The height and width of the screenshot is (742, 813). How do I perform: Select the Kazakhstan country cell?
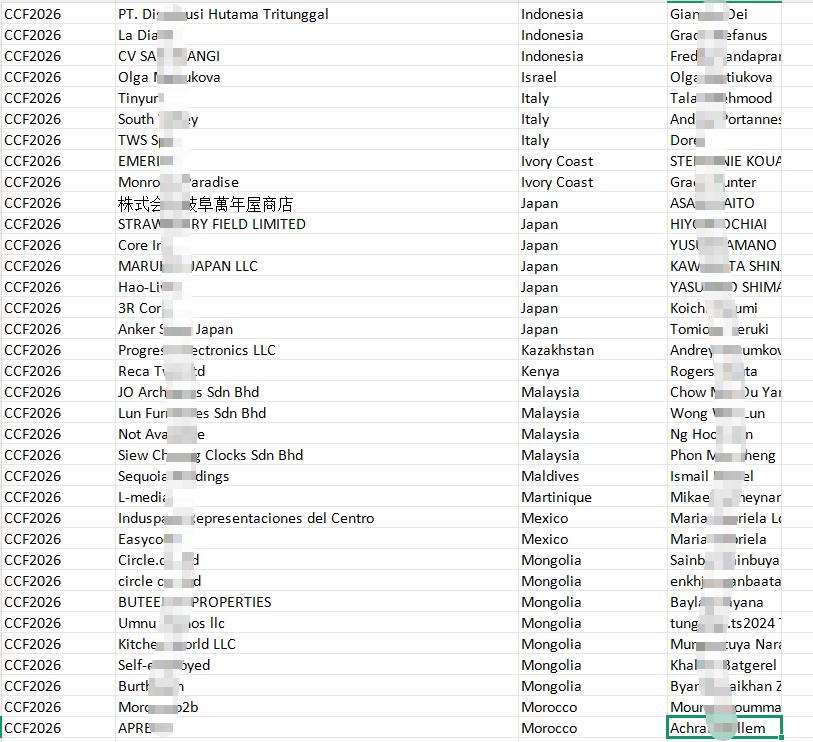pyautogui.click(x=557, y=350)
